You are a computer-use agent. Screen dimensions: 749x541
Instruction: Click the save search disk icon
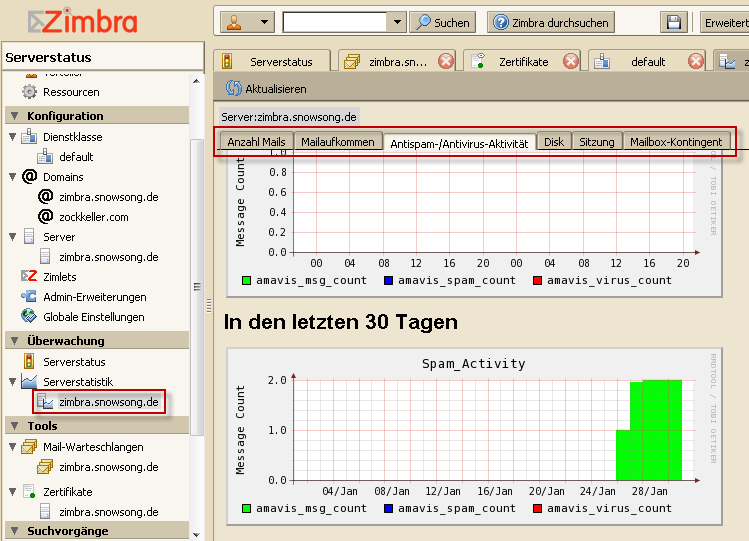click(674, 22)
